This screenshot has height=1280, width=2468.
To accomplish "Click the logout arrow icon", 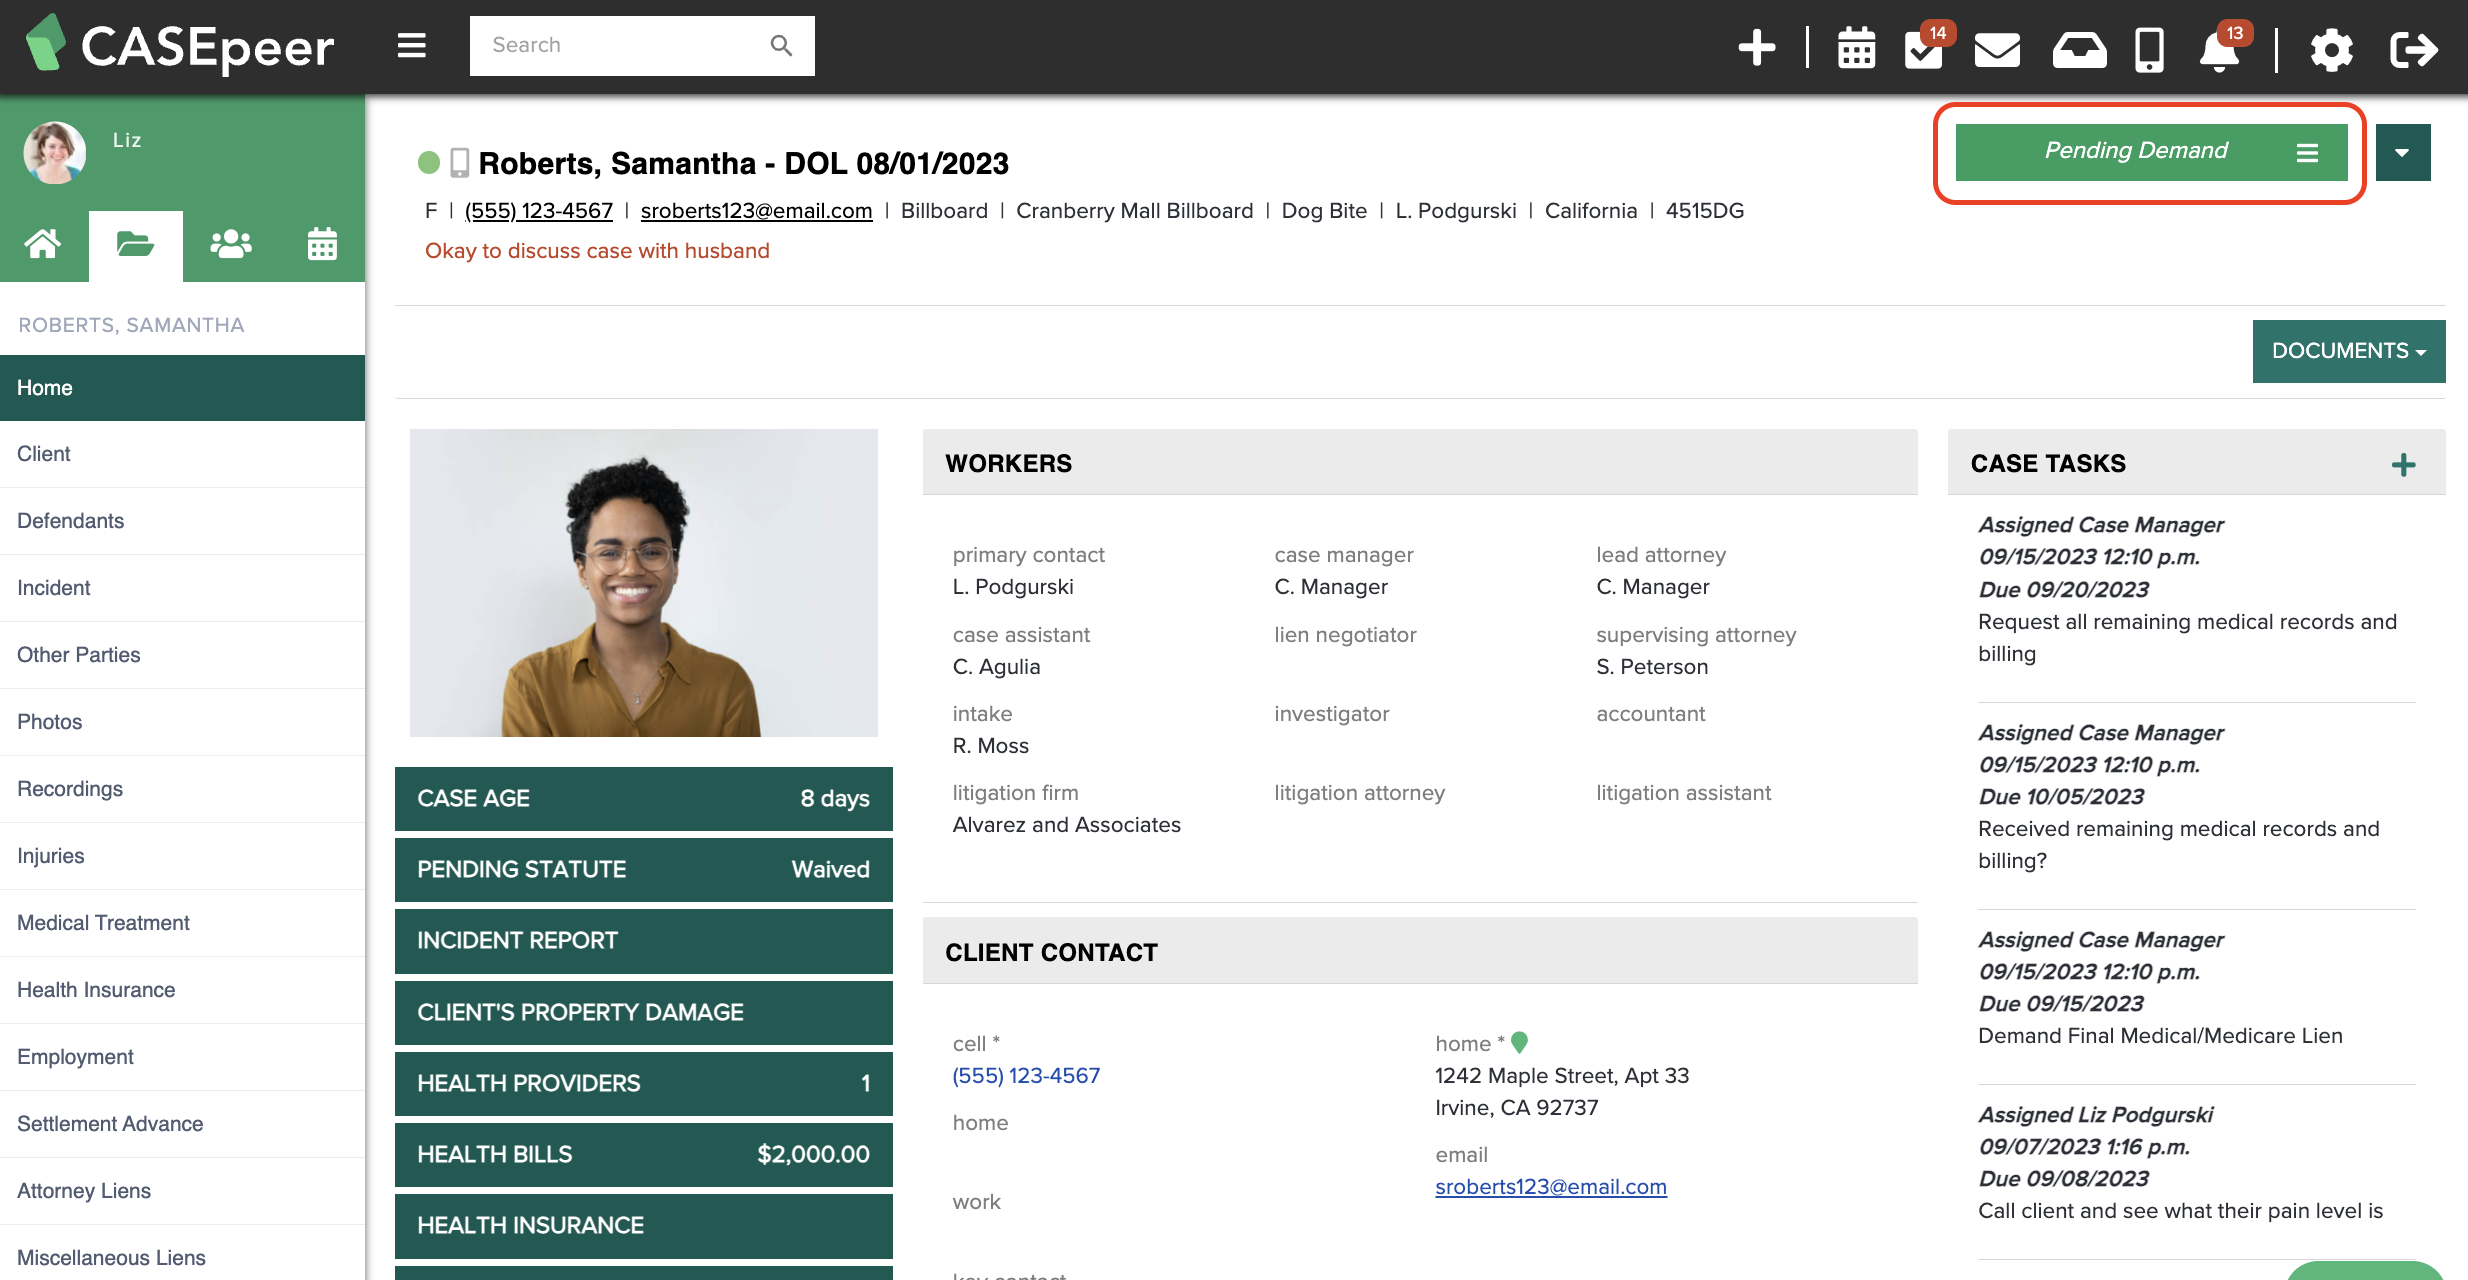I will [x=2413, y=49].
